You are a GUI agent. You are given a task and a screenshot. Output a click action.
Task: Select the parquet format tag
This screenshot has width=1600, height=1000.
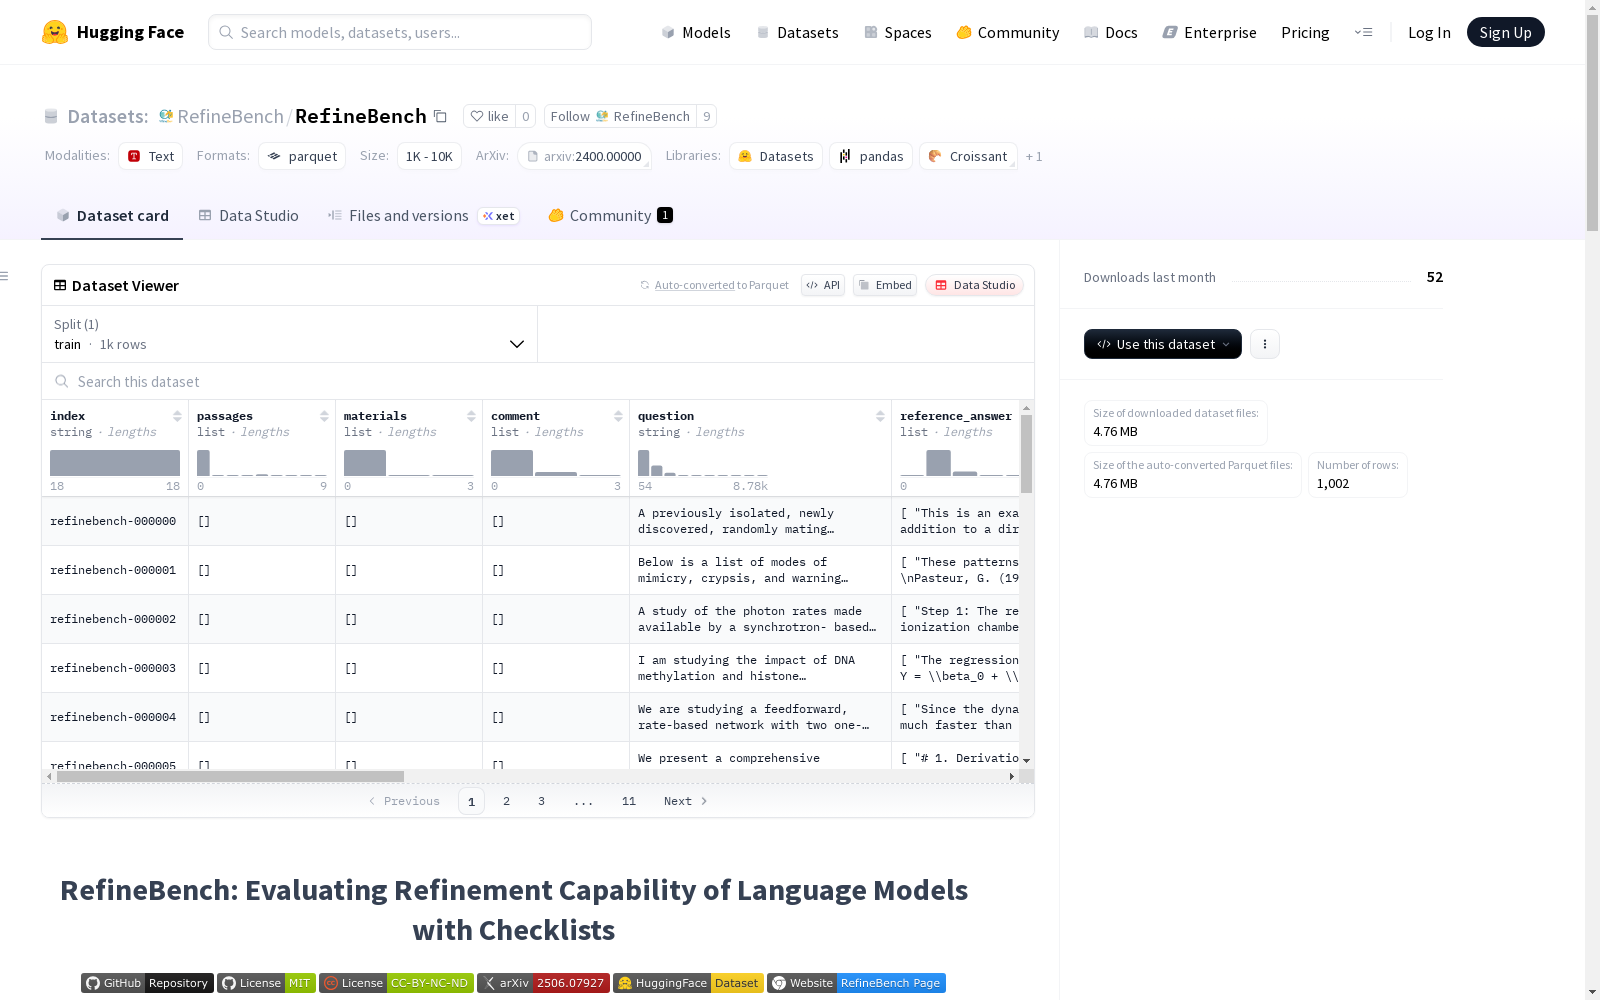[x=302, y=156]
